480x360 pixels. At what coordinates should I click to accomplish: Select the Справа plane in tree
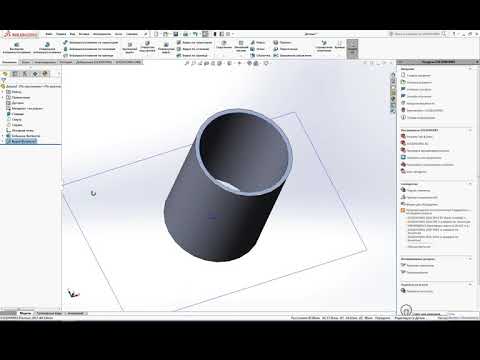pyautogui.click(x=14, y=125)
